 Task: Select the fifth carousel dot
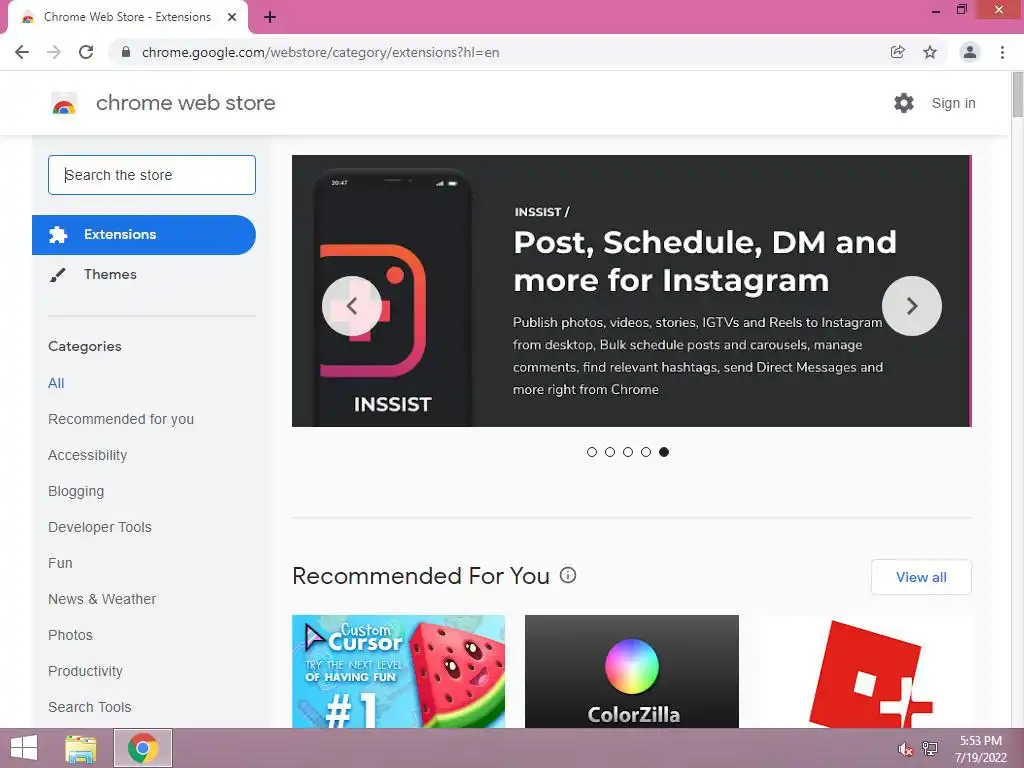pyautogui.click(x=664, y=452)
